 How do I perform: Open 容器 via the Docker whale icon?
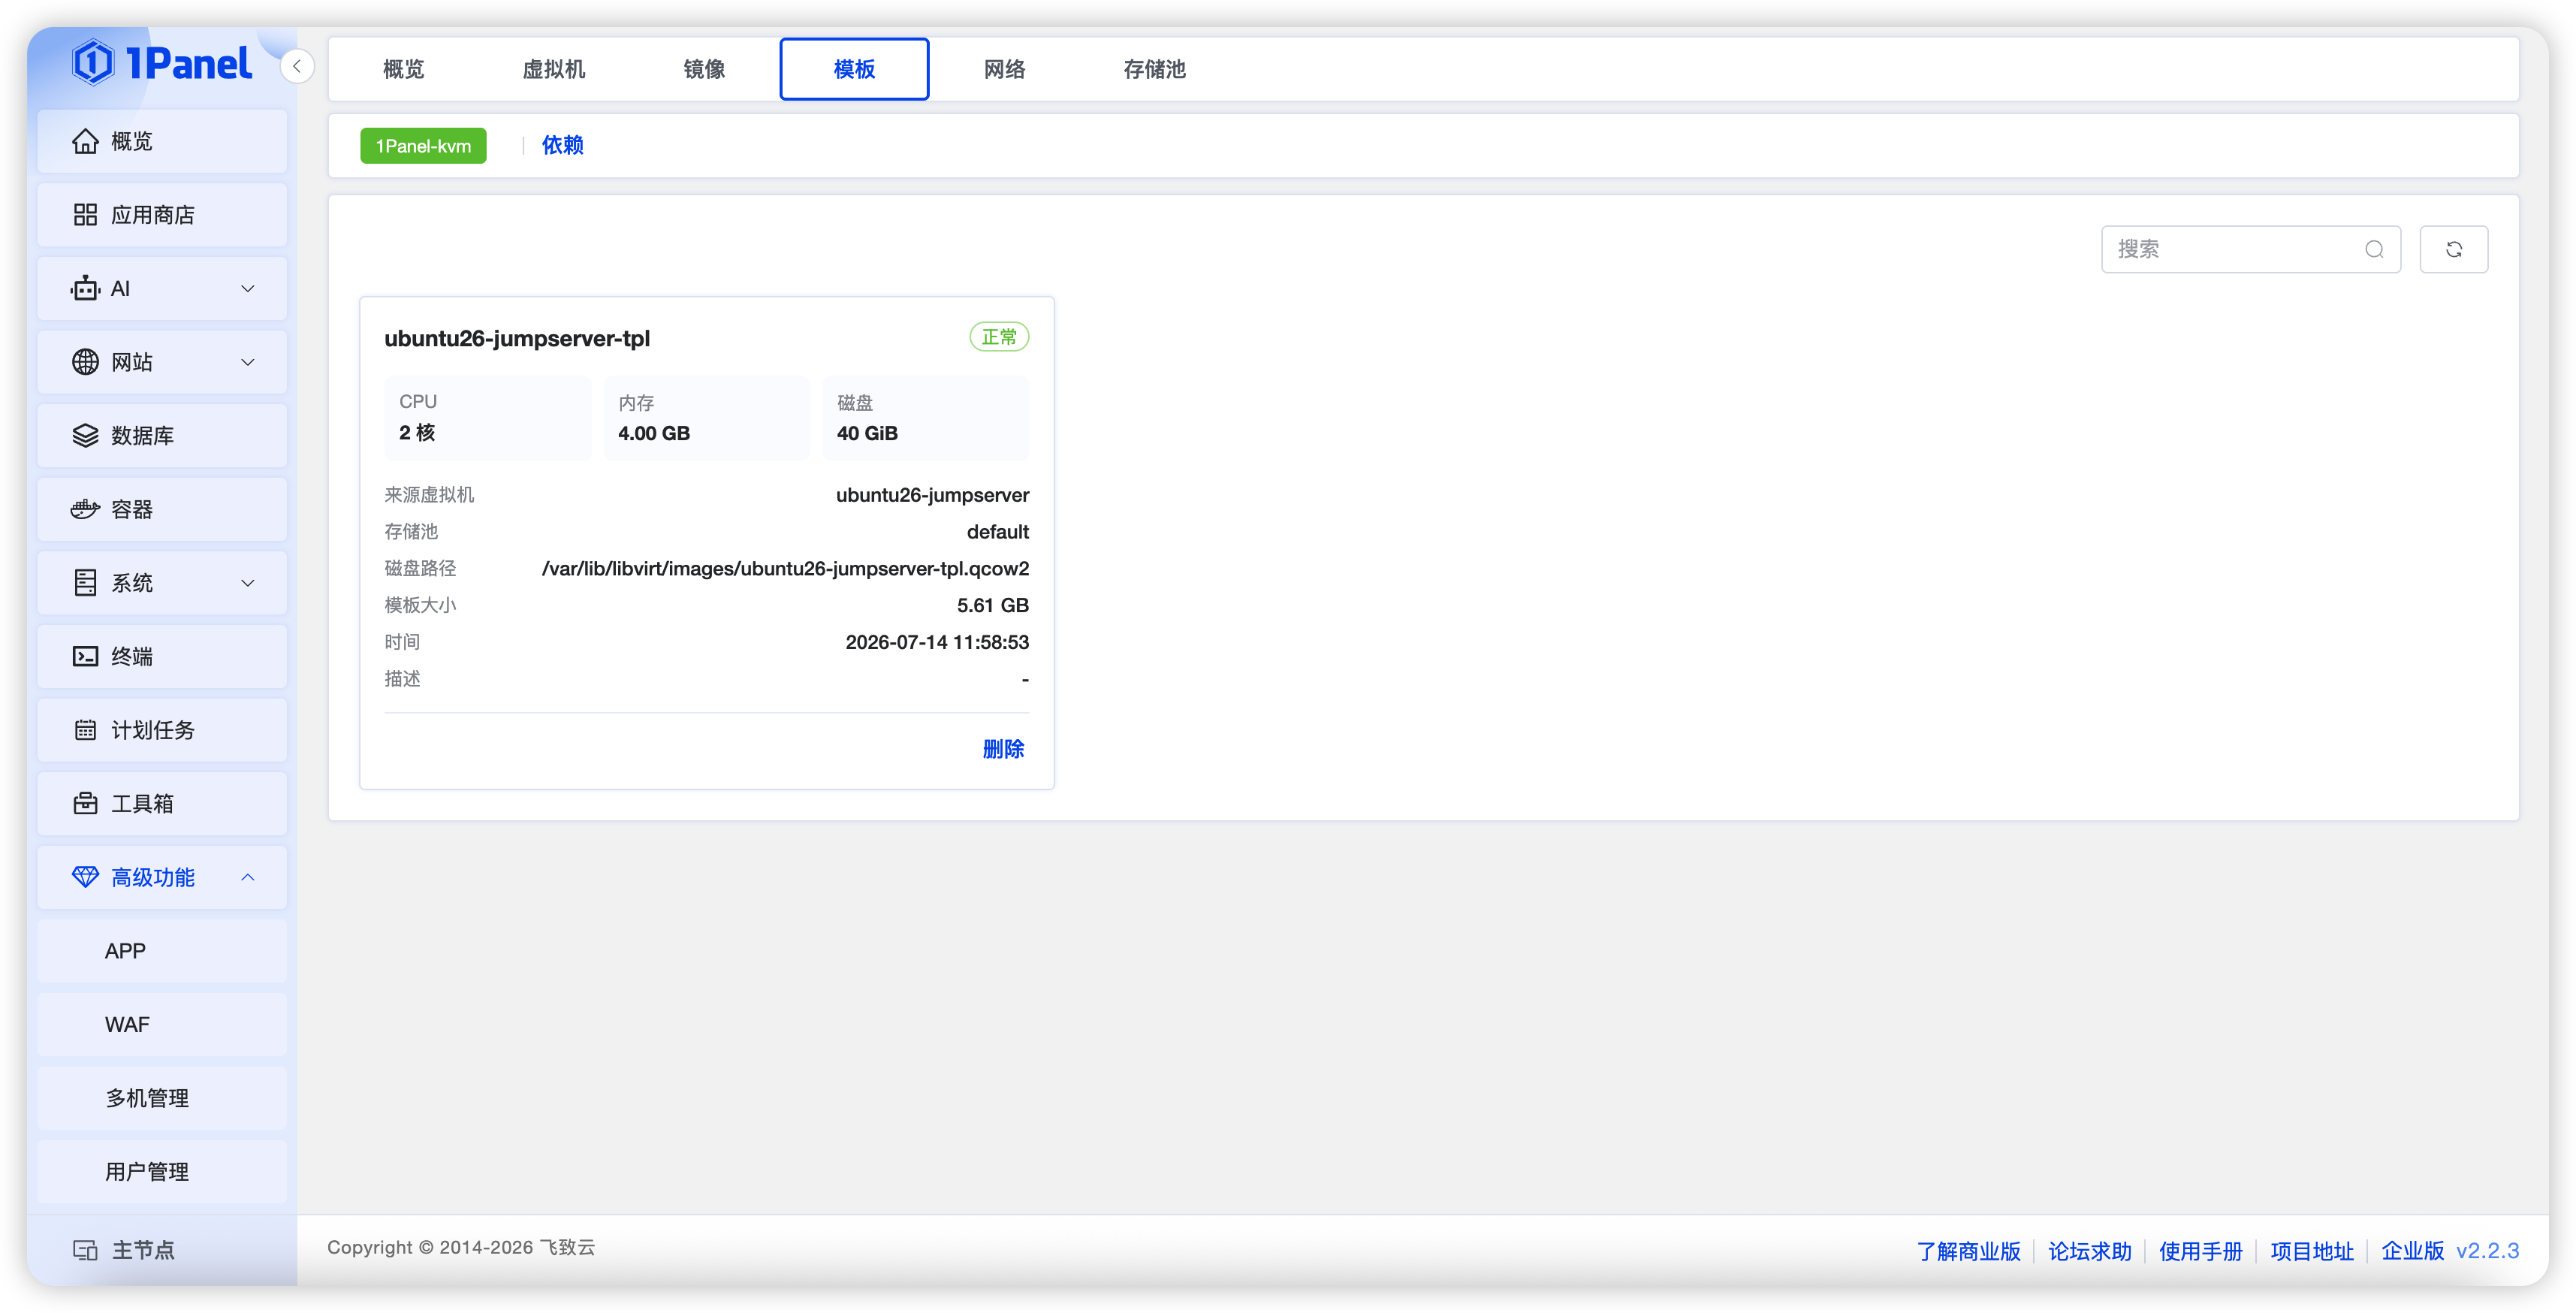pyautogui.click(x=85, y=509)
